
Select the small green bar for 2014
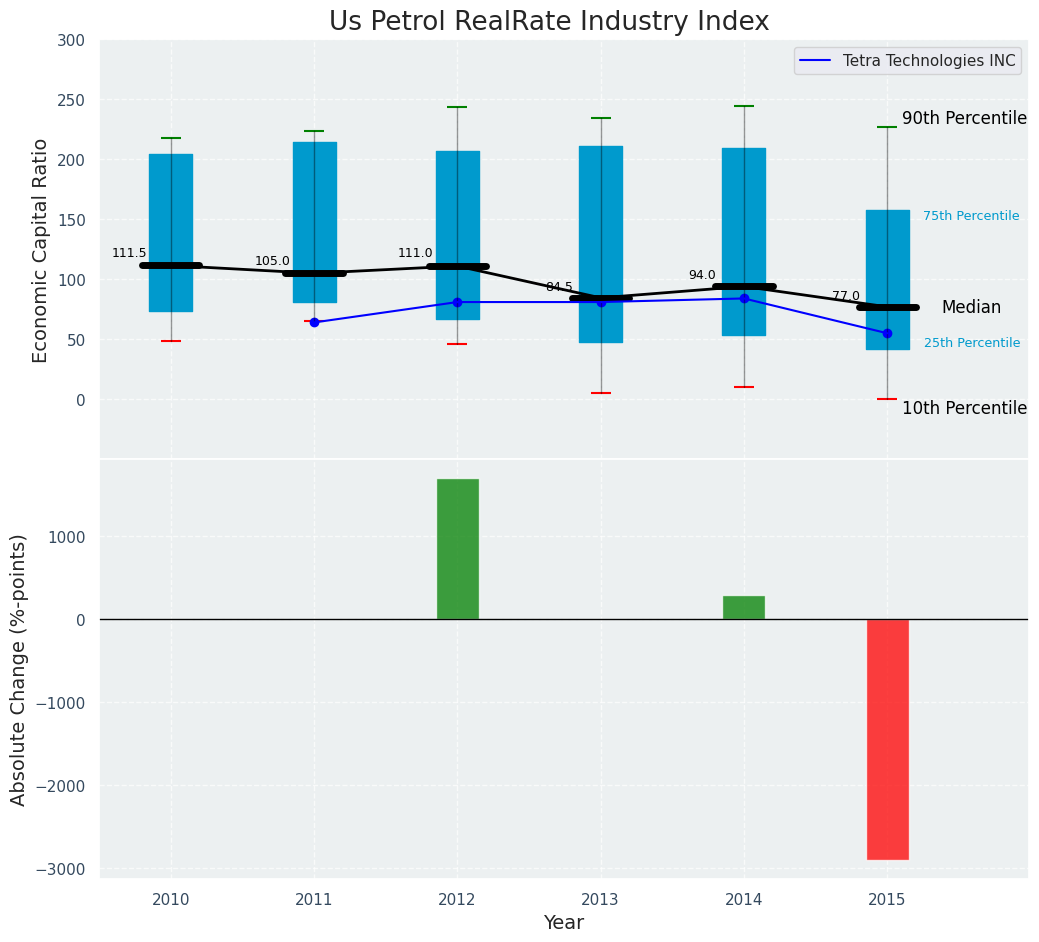pyautogui.click(x=743, y=608)
